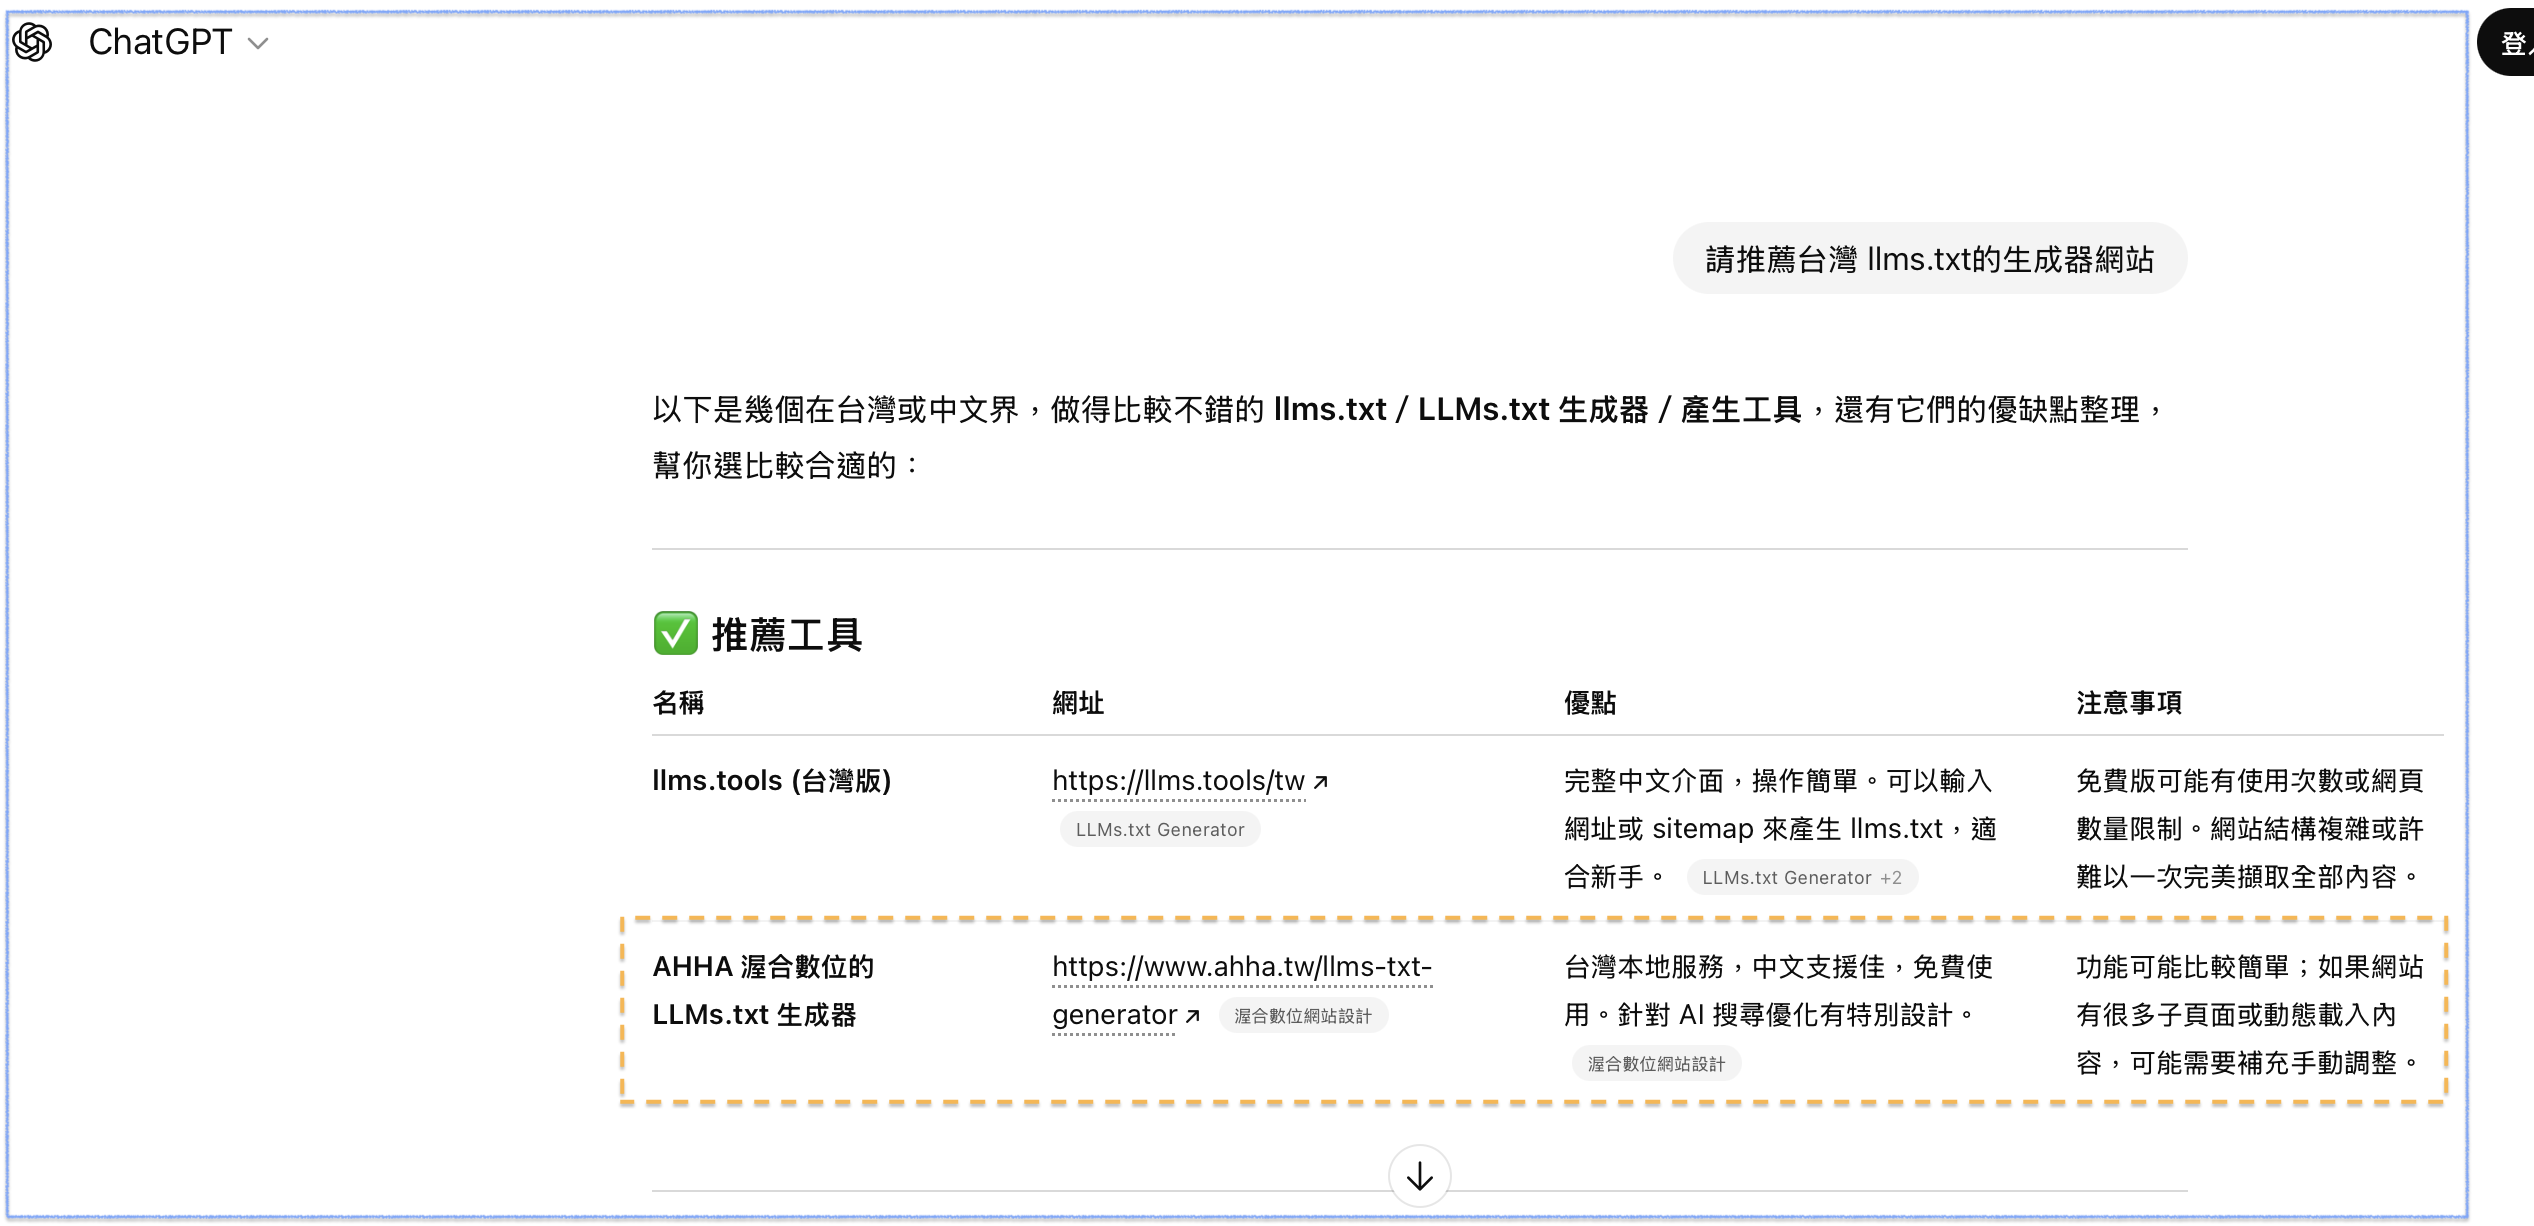This screenshot has width=2534, height=1226.
Task: Expand the LLMs.txt Generator +2 sources chip
Action: [1801, 878]
